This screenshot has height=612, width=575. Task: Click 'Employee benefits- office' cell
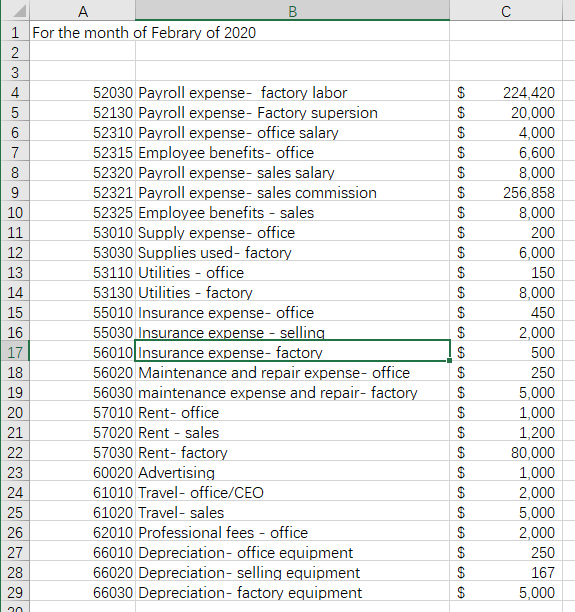pos(292,152)
